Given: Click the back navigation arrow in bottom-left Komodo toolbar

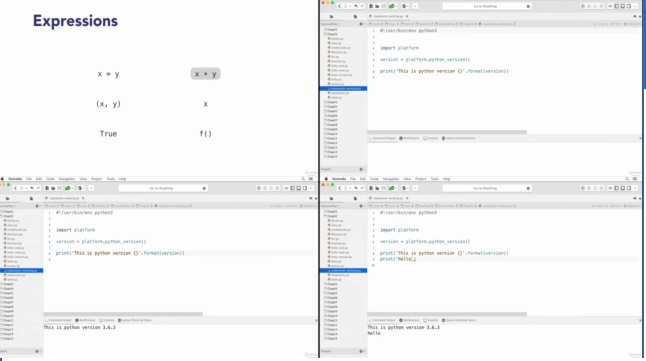Looking at the screenshot, I should [15, 188].
